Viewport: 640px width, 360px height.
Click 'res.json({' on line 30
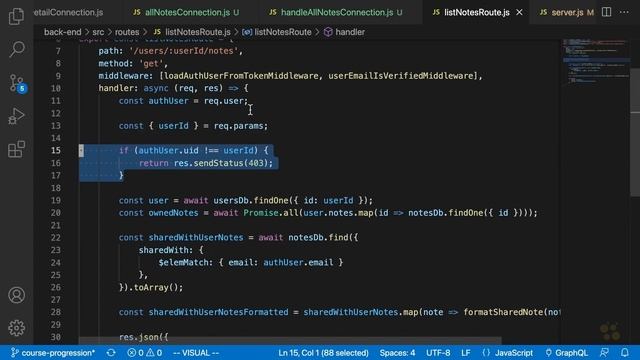coord(144,337)
